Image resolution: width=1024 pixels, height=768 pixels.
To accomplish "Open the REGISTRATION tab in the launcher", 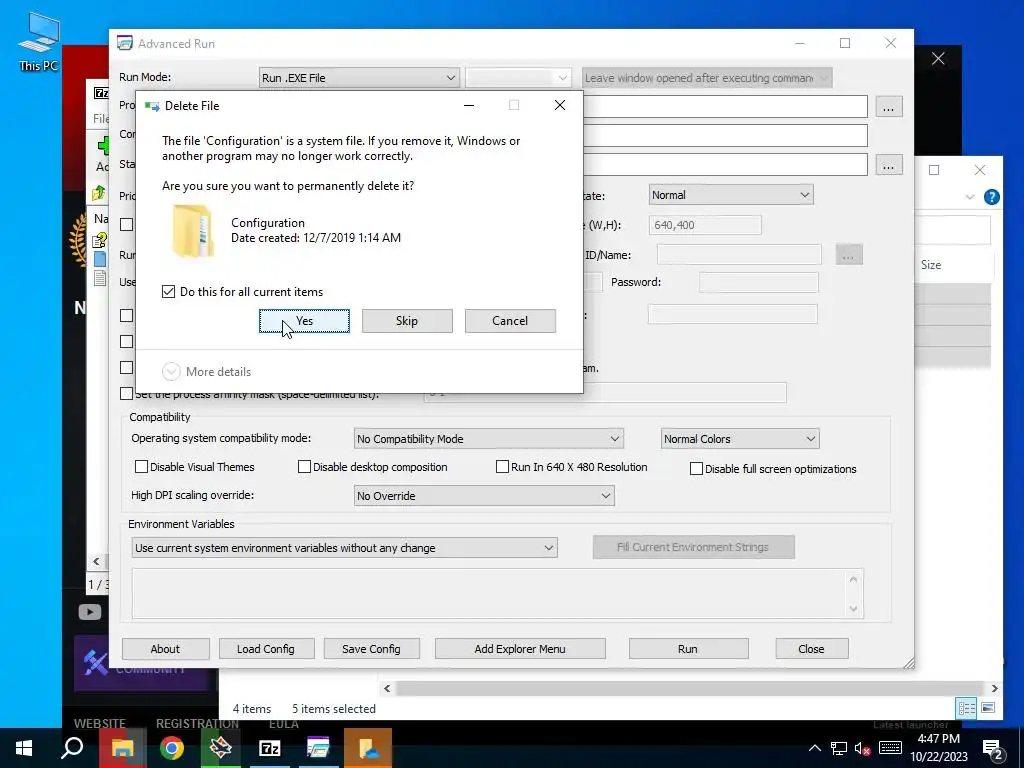I will click(x=197, y=724).
